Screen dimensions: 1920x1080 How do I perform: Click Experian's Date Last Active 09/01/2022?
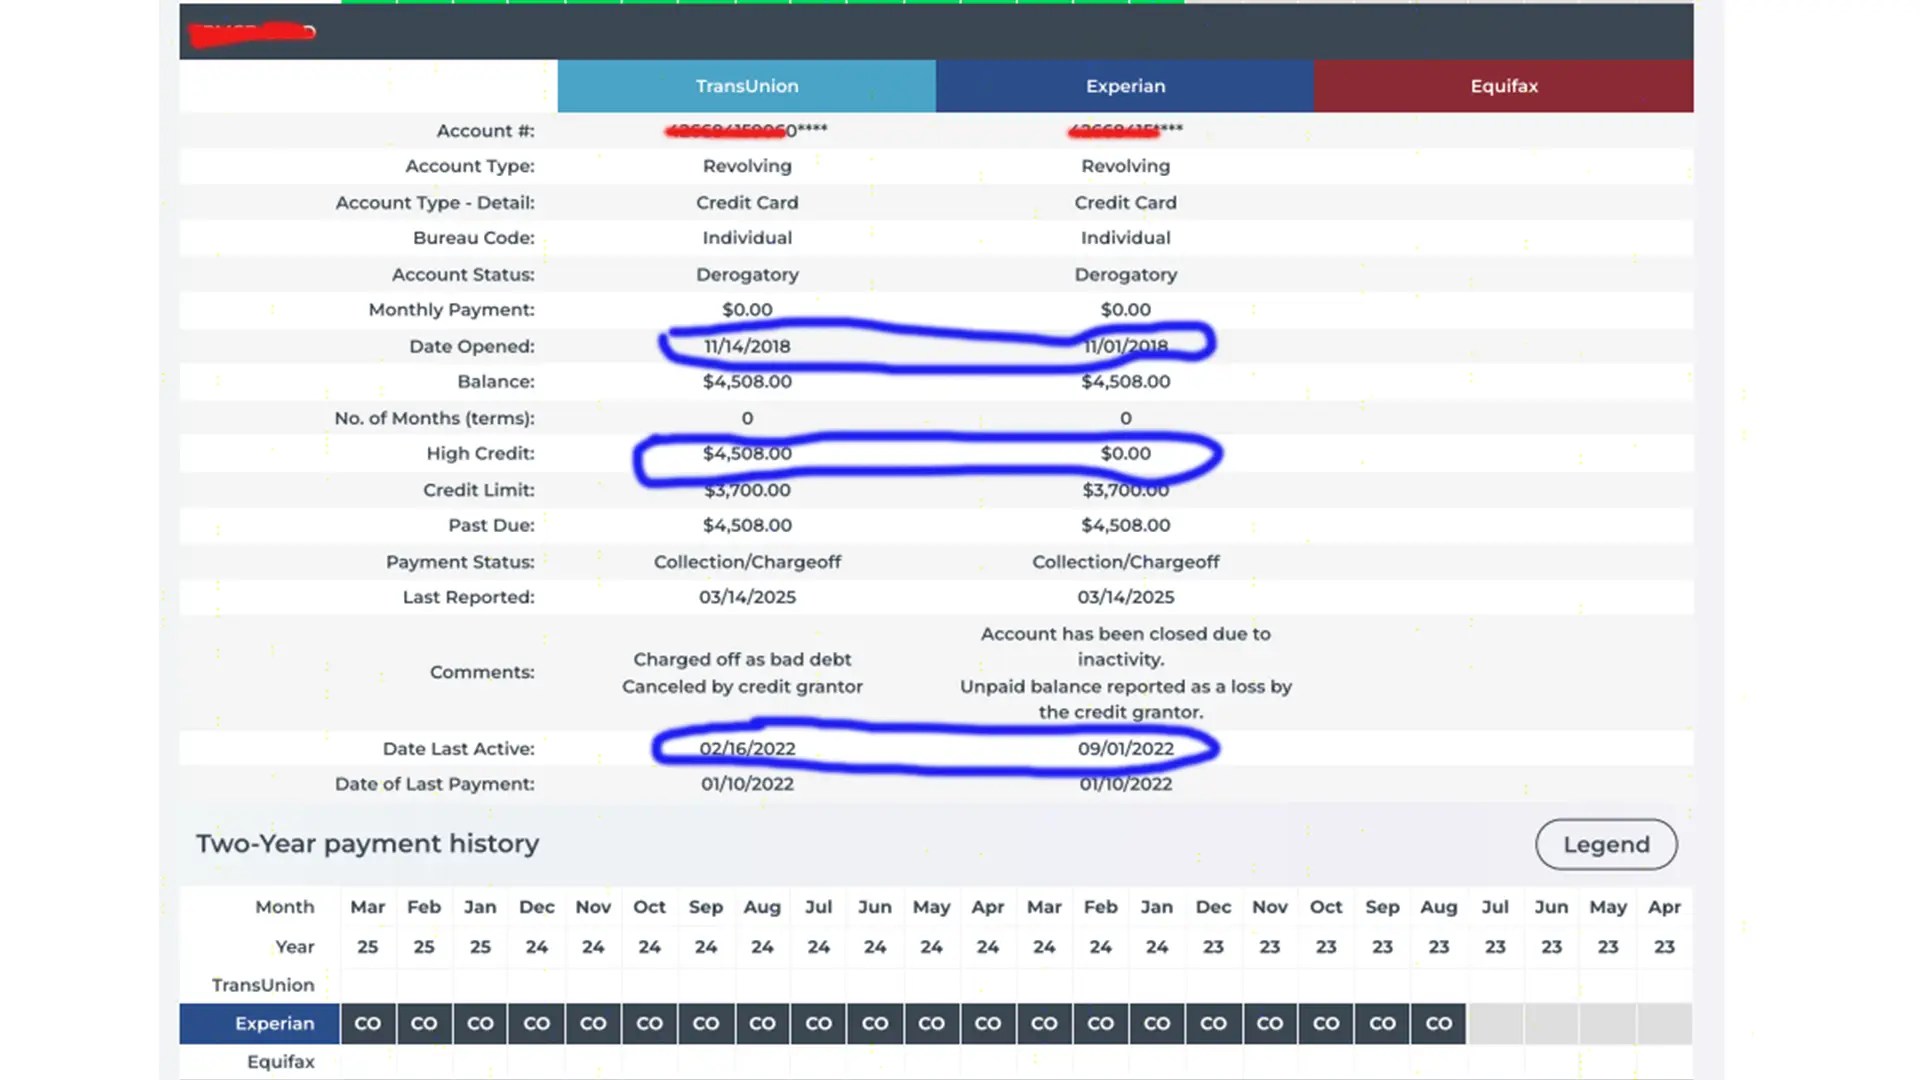pos(1125,749)
